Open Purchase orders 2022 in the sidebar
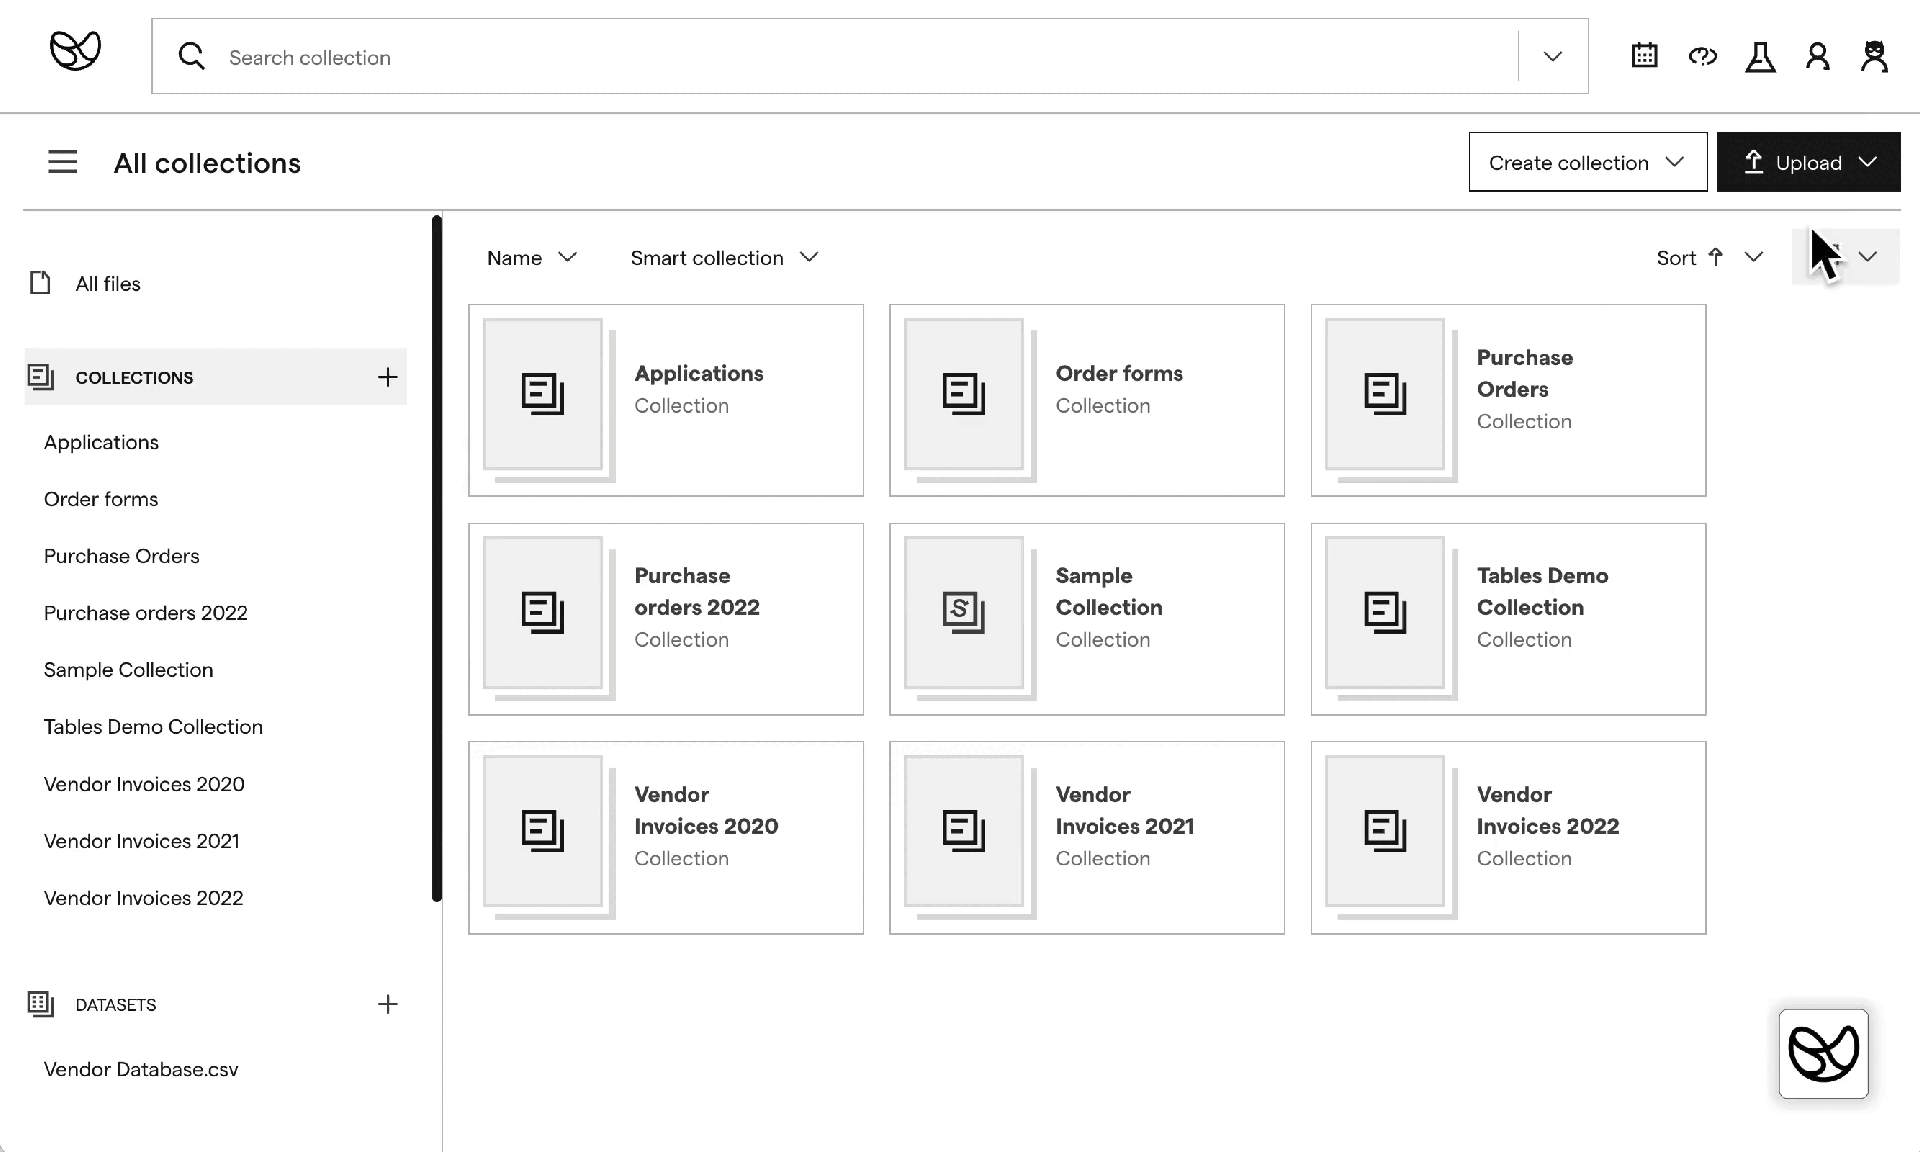 pyautogui.click(x=145, y=613)
